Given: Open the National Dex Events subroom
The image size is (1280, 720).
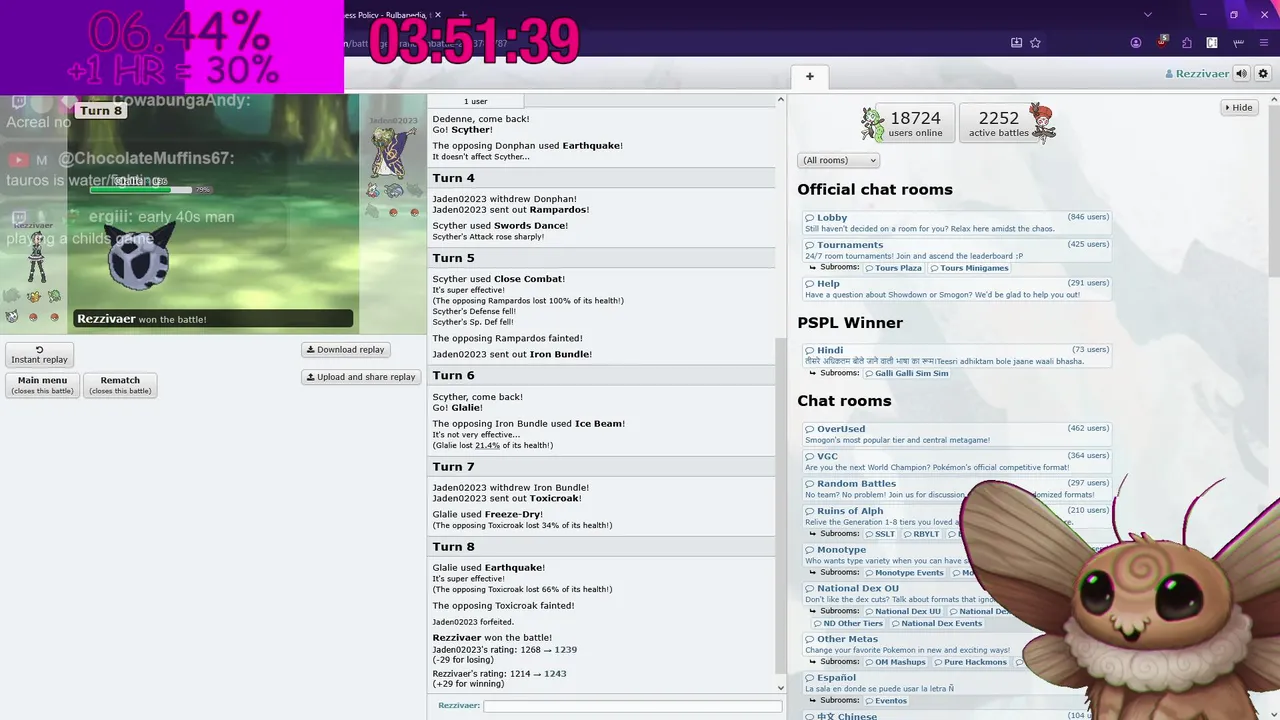Looking at the screenshot, I should (937, 623).
